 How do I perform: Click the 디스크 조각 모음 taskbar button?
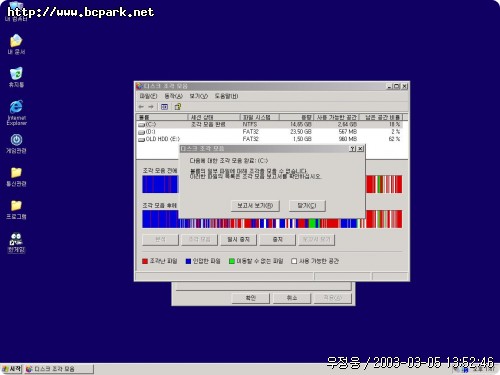[x=59, y=369]
